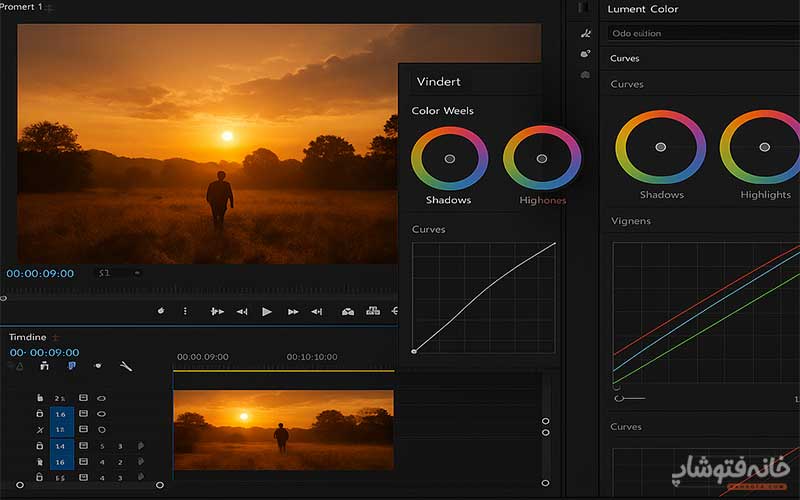Click the Vindert panel title
This screenshot has width=800, height=500.
click(x=438, y=82)
